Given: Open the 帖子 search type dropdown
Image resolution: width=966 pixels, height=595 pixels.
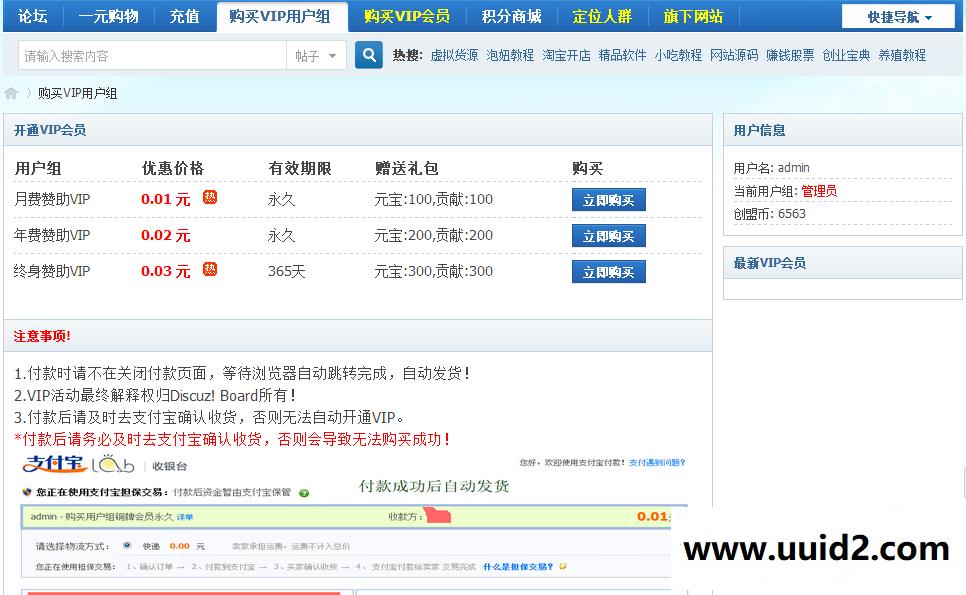Looking at the screenshot, I should (317, 54).
